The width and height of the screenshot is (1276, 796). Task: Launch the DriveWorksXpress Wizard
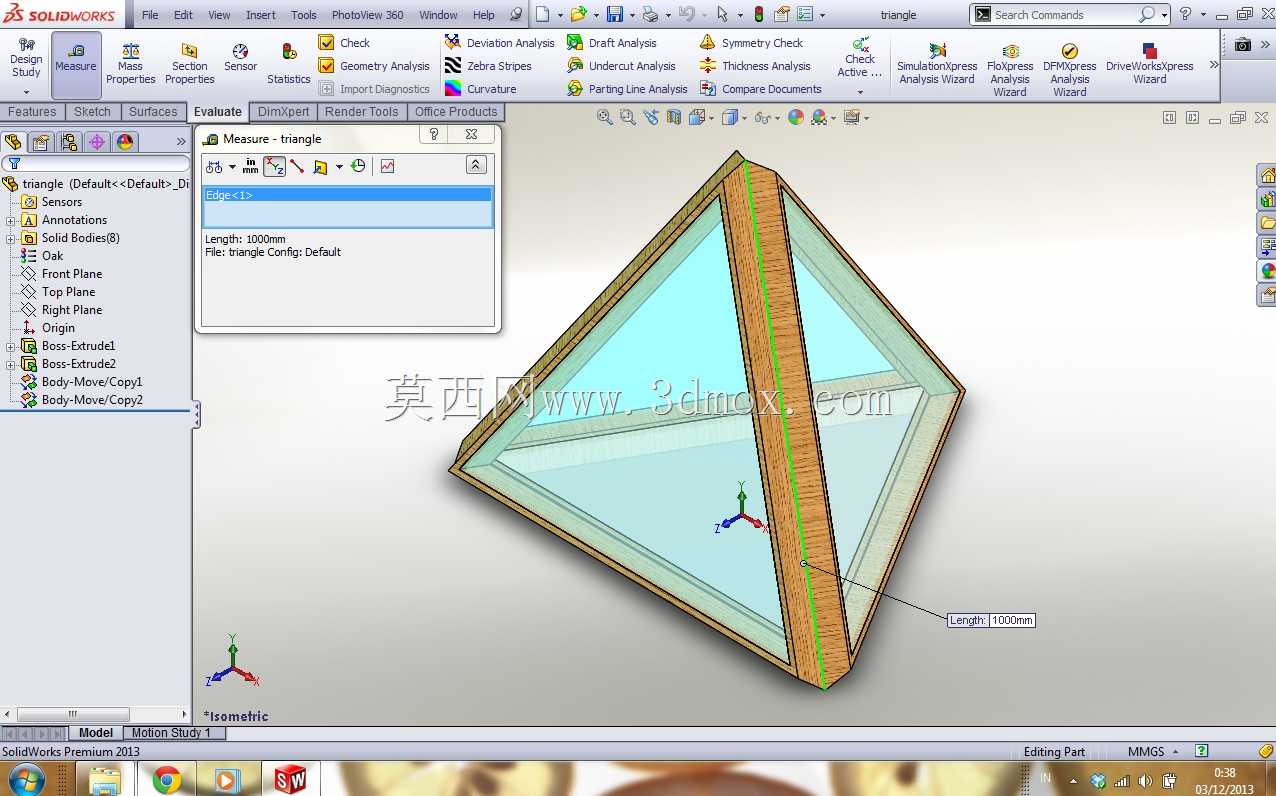(x=1150, y=65)
